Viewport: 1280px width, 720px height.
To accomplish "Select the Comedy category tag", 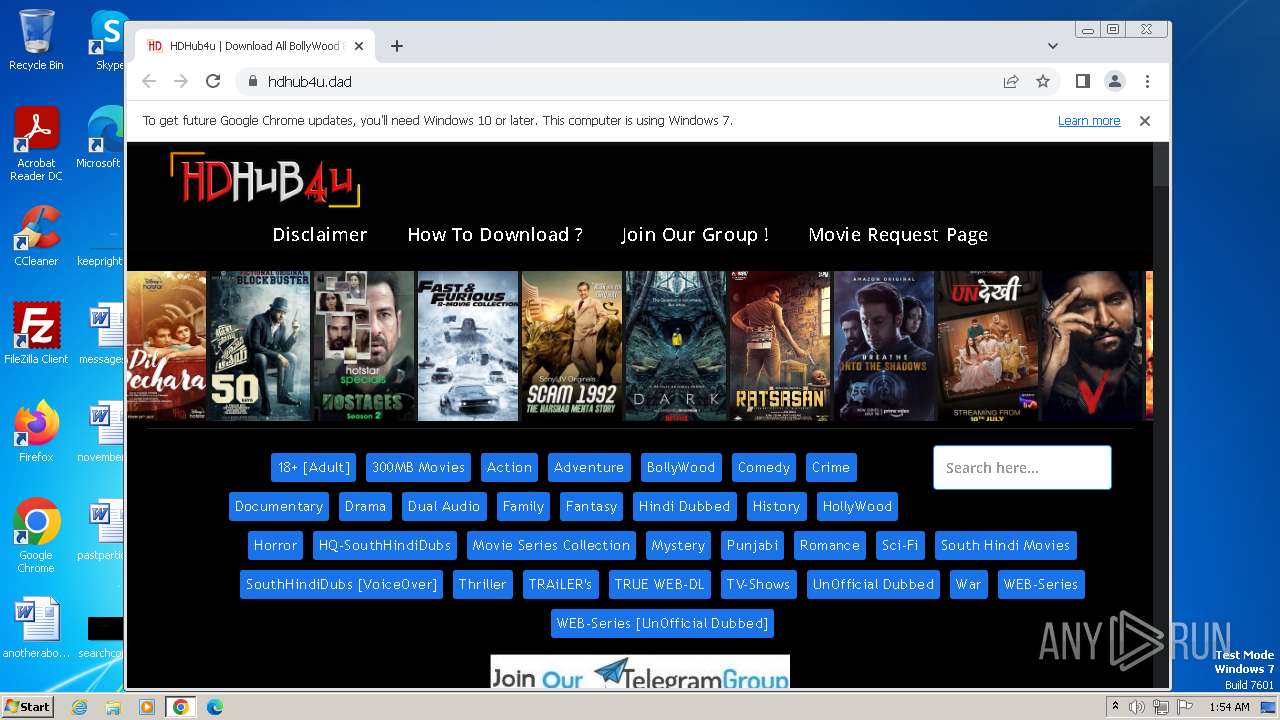I will pyautogui.click(x=764, y=467).
